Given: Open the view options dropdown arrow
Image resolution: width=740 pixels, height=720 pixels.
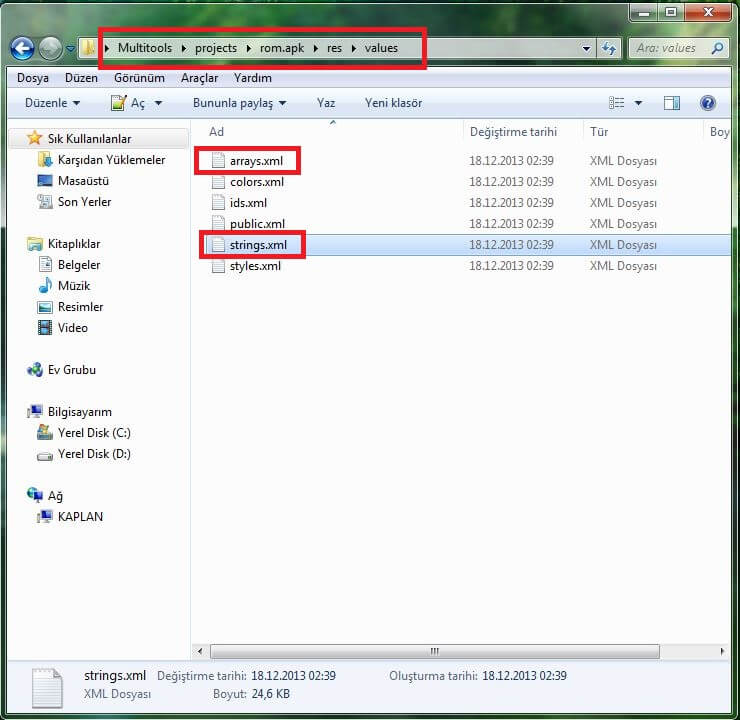Looking at the screenshot, I should click(x=638, y=103).
